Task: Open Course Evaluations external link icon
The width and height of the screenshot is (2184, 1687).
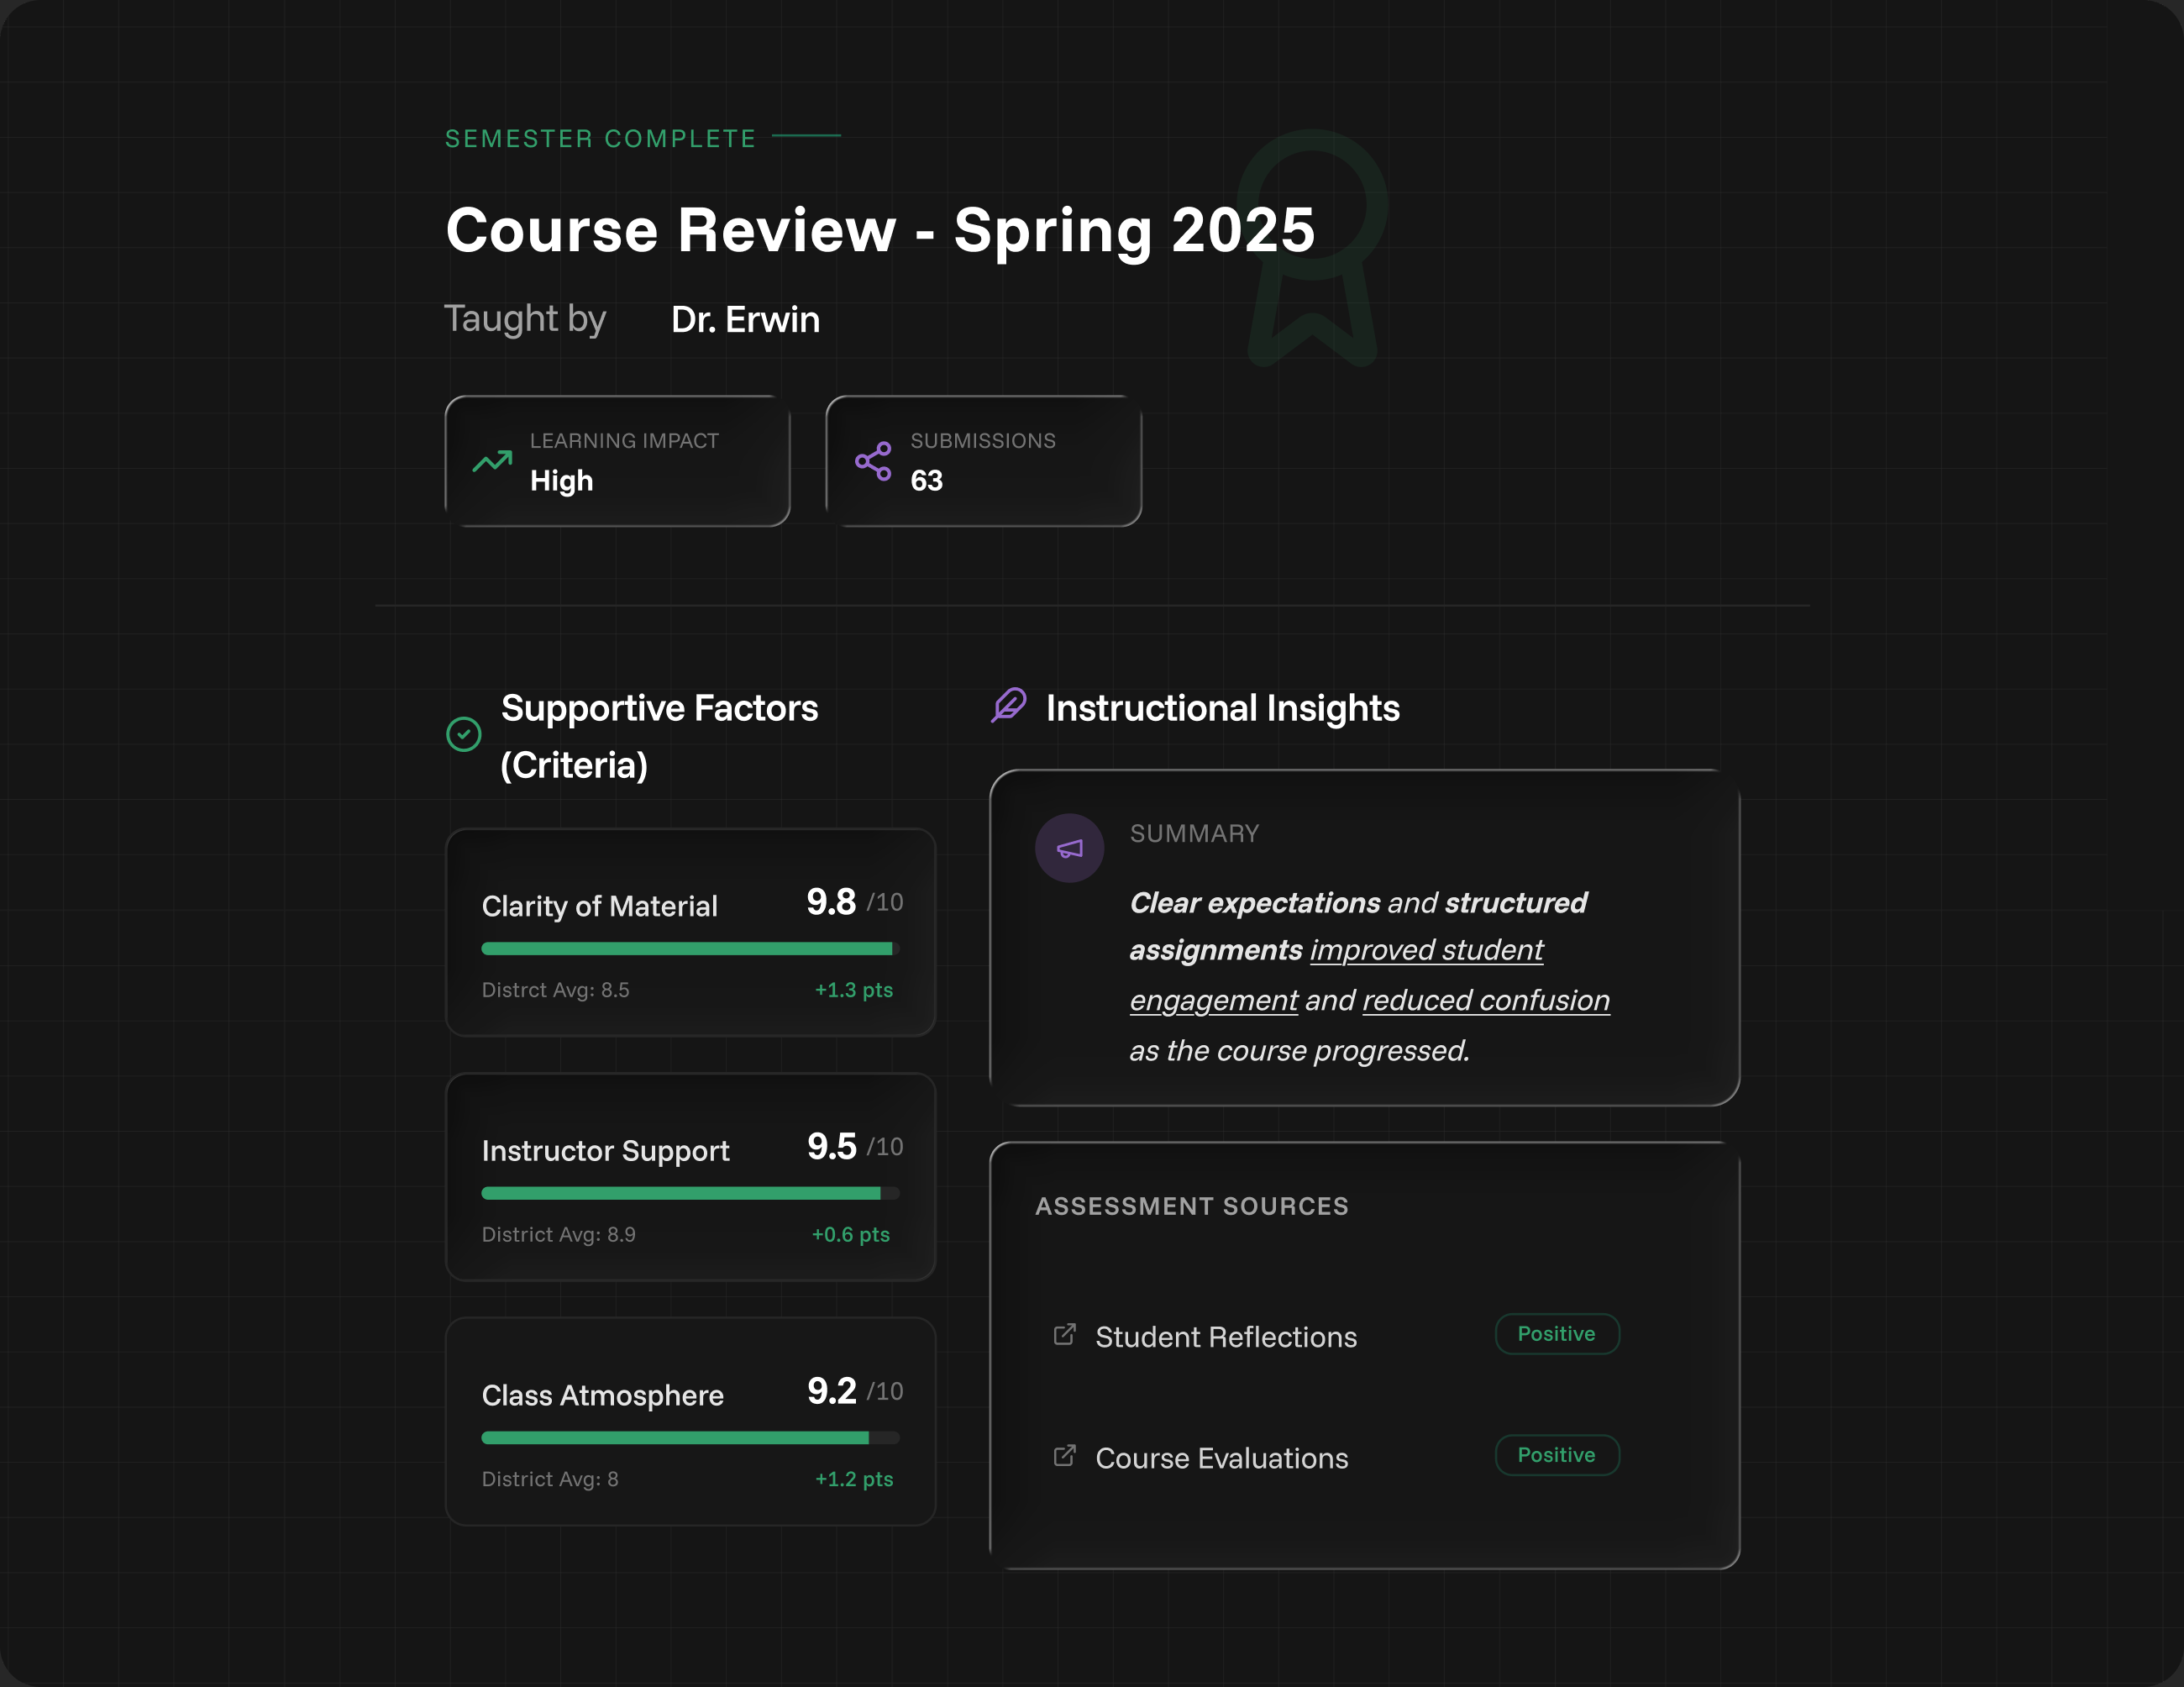Action: (1064, 1456)
